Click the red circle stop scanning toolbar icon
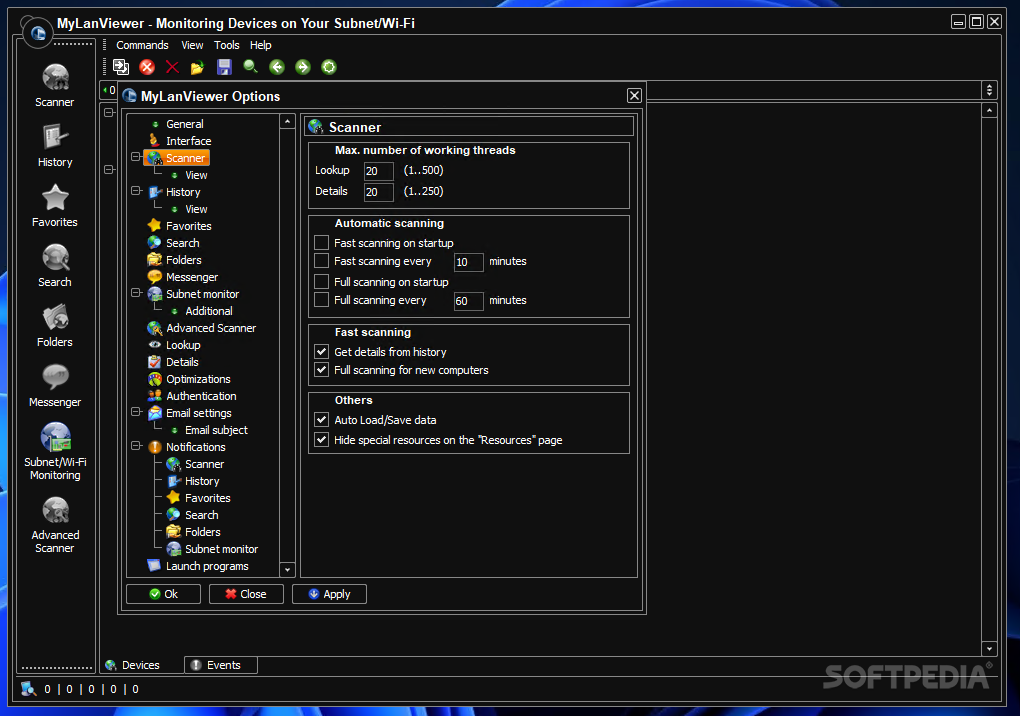1020x716 pixels. point(147,67)
